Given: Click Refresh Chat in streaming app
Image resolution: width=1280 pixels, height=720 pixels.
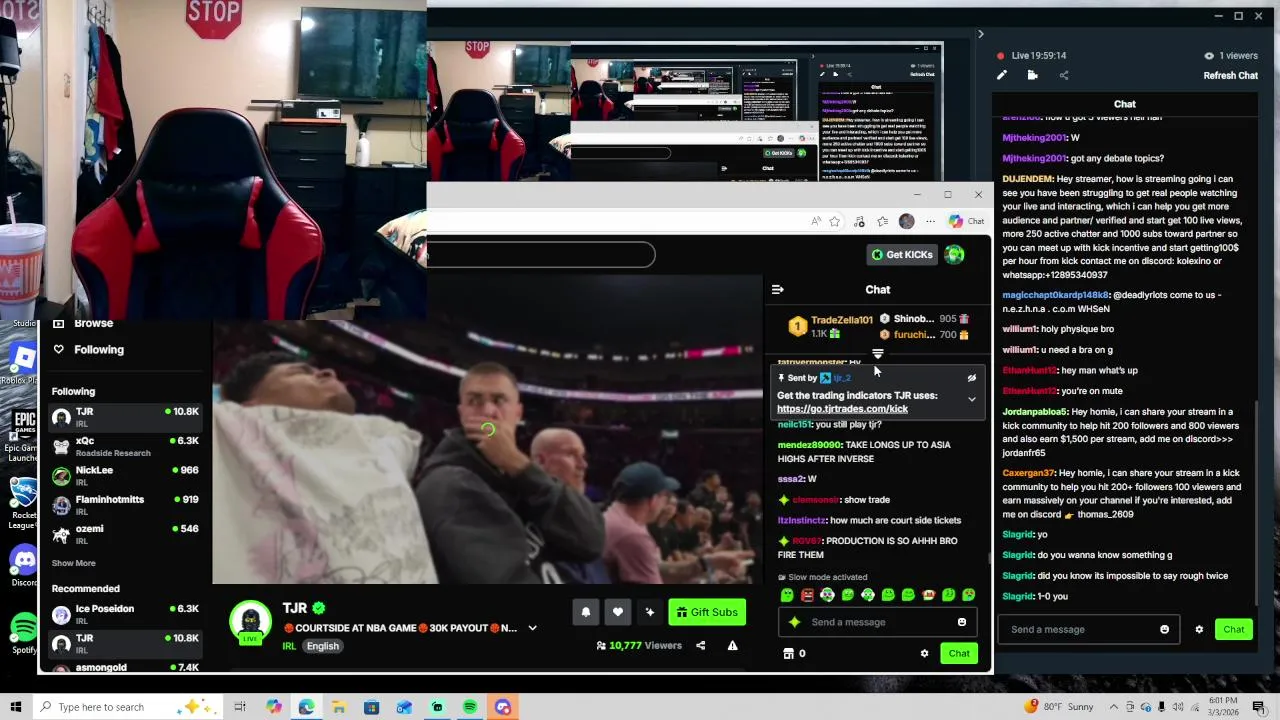Looking at the screenshot, I should tap(1230, 76).
